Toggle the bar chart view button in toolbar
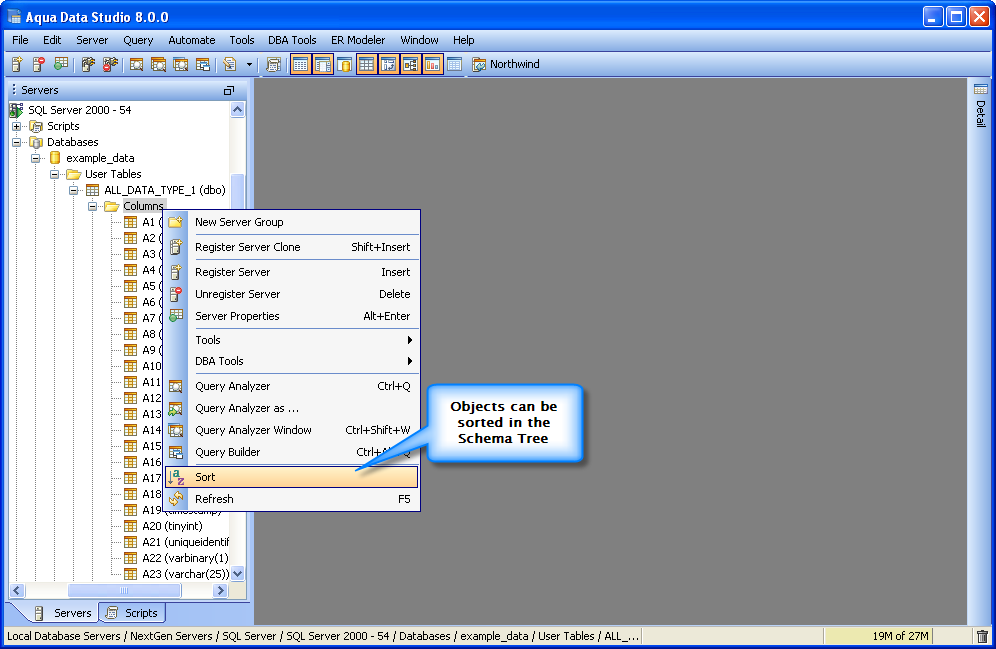The width and height of the screenshot is (996, 649). (433, 64)
